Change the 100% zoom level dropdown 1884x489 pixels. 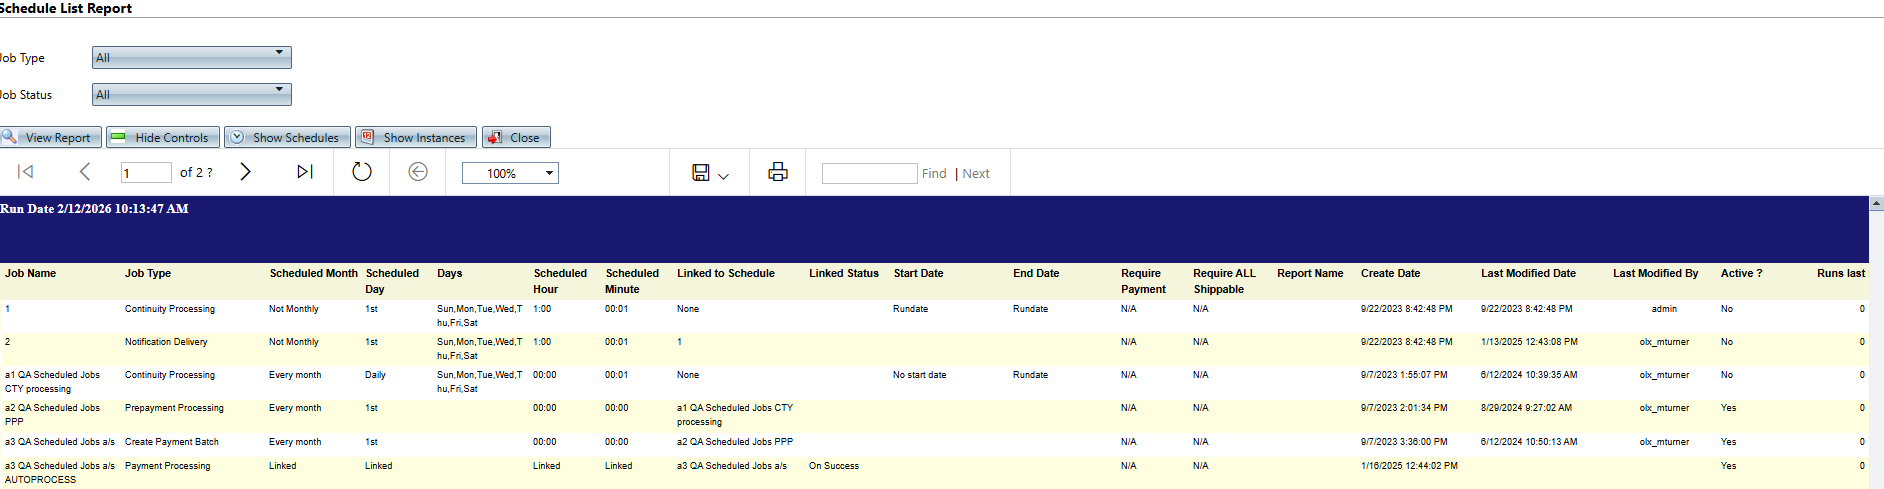tap(510, 173)
